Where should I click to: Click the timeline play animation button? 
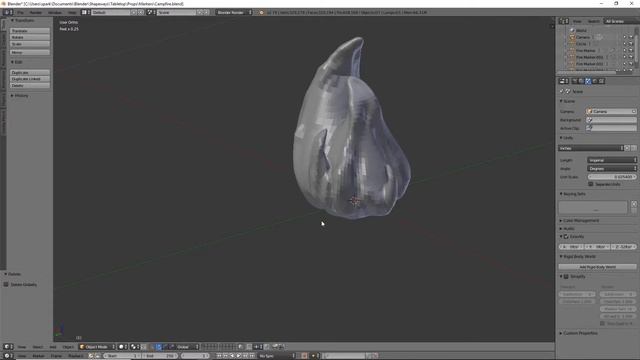point(238,356)
